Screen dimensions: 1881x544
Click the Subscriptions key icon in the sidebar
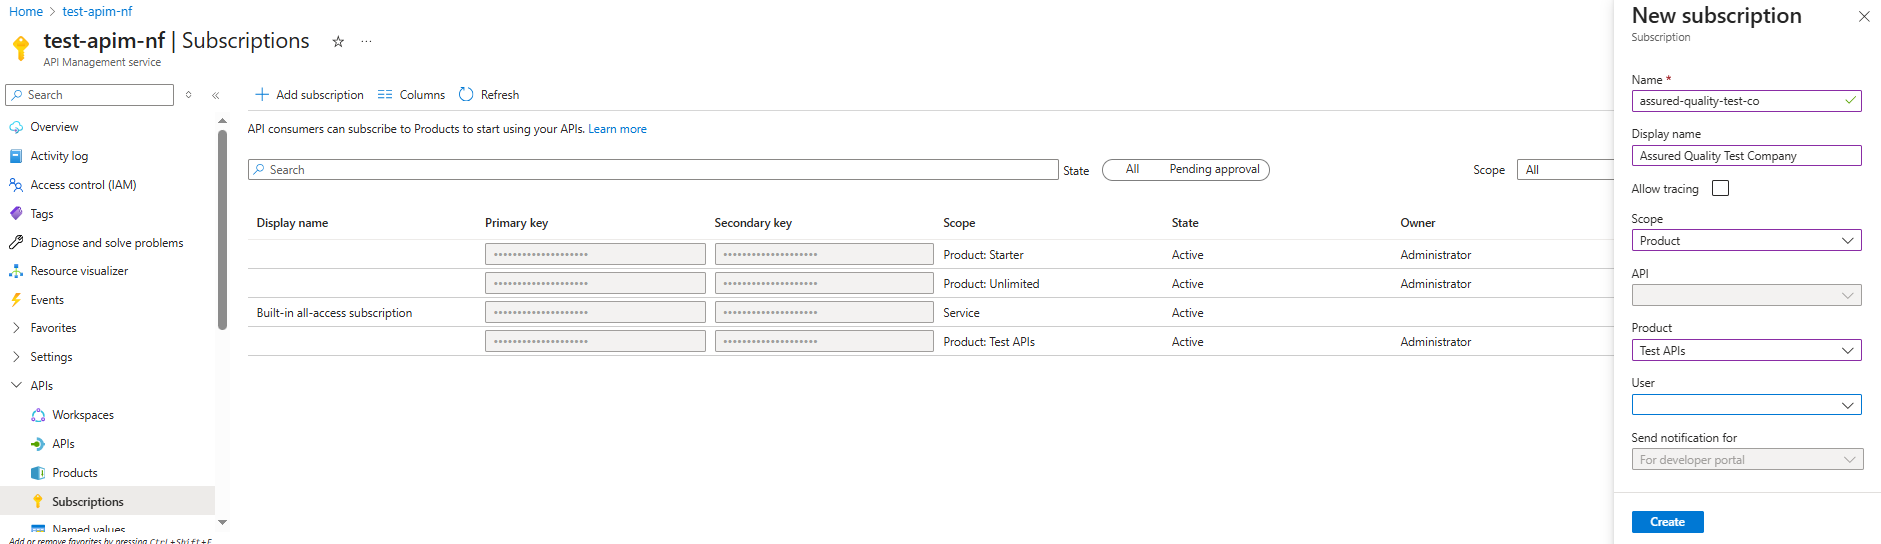38,502
